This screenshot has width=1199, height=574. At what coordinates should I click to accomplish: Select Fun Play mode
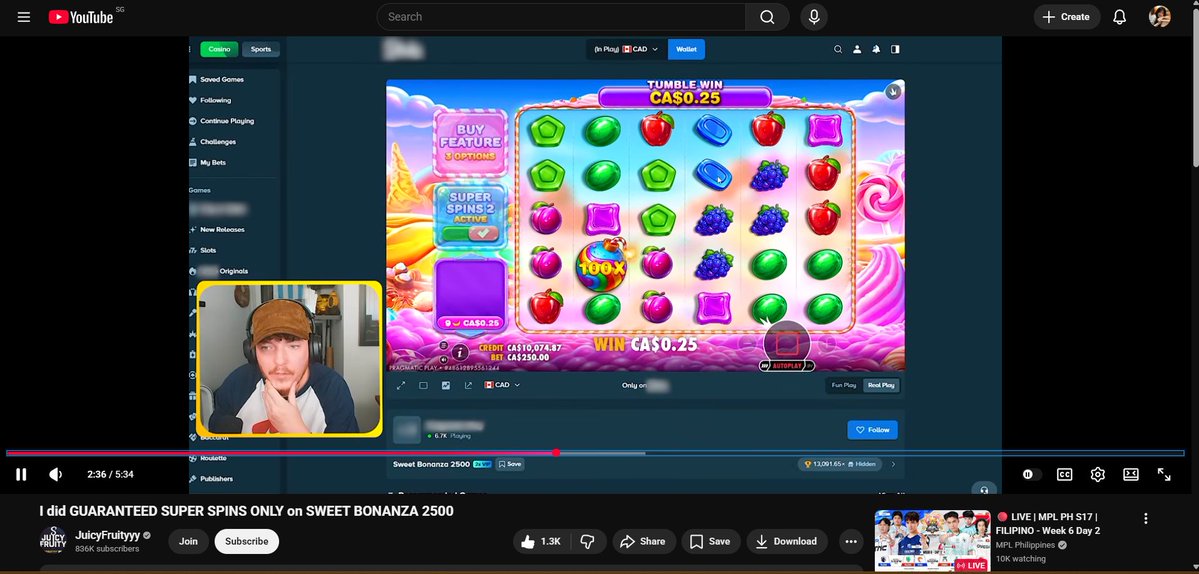[844, 385]
